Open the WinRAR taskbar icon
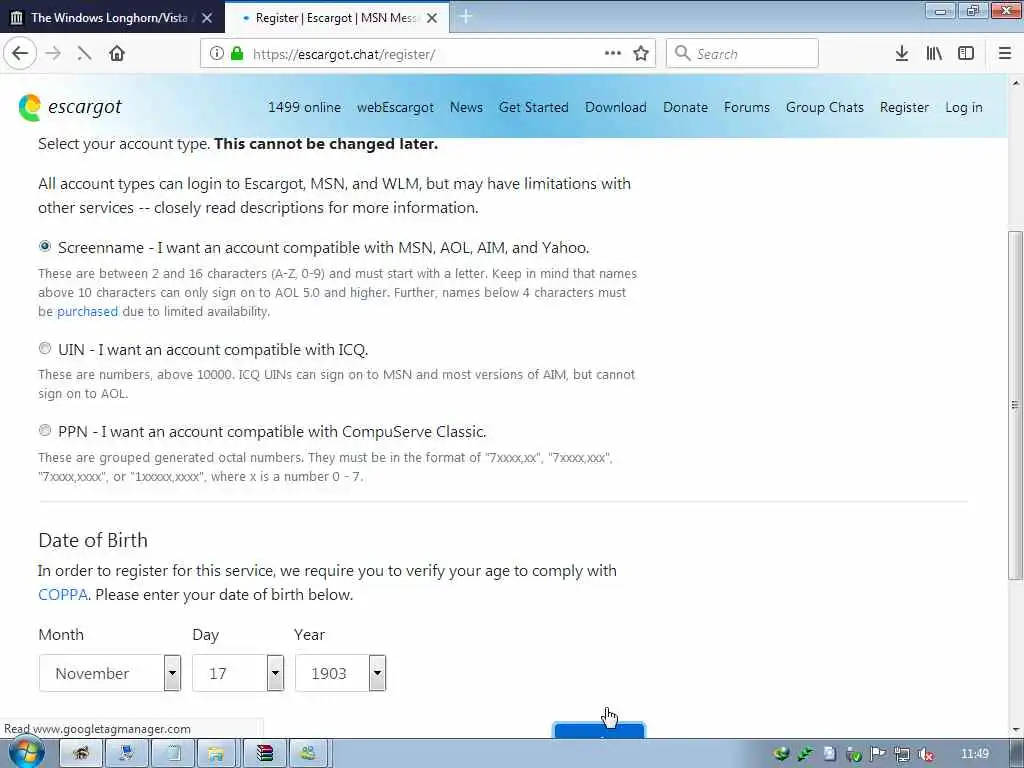Screen dimensions: 1024x768 click(x=264, y=753)
